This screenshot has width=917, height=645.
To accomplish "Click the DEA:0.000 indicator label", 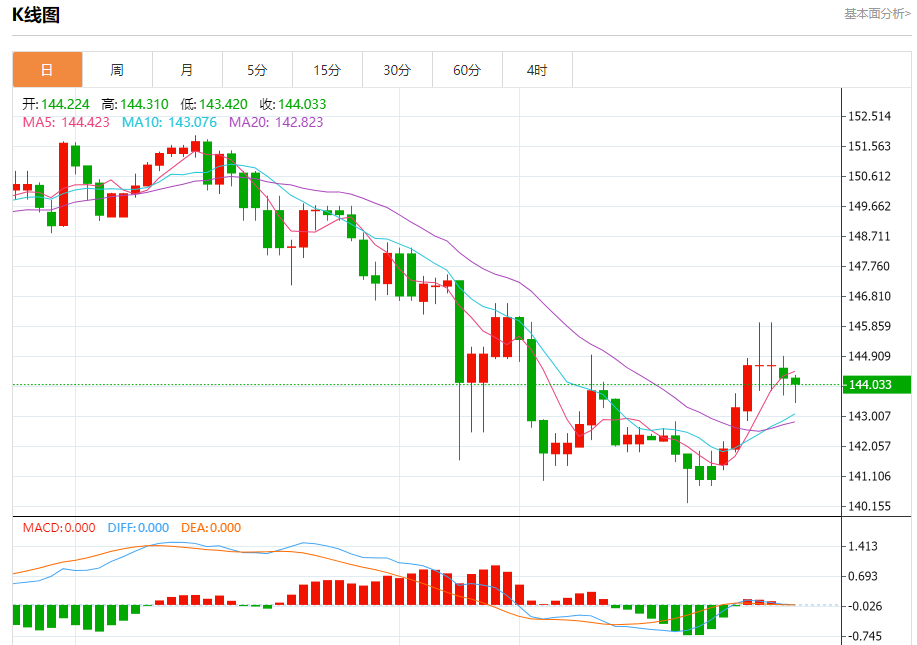I will coord(211,527).
